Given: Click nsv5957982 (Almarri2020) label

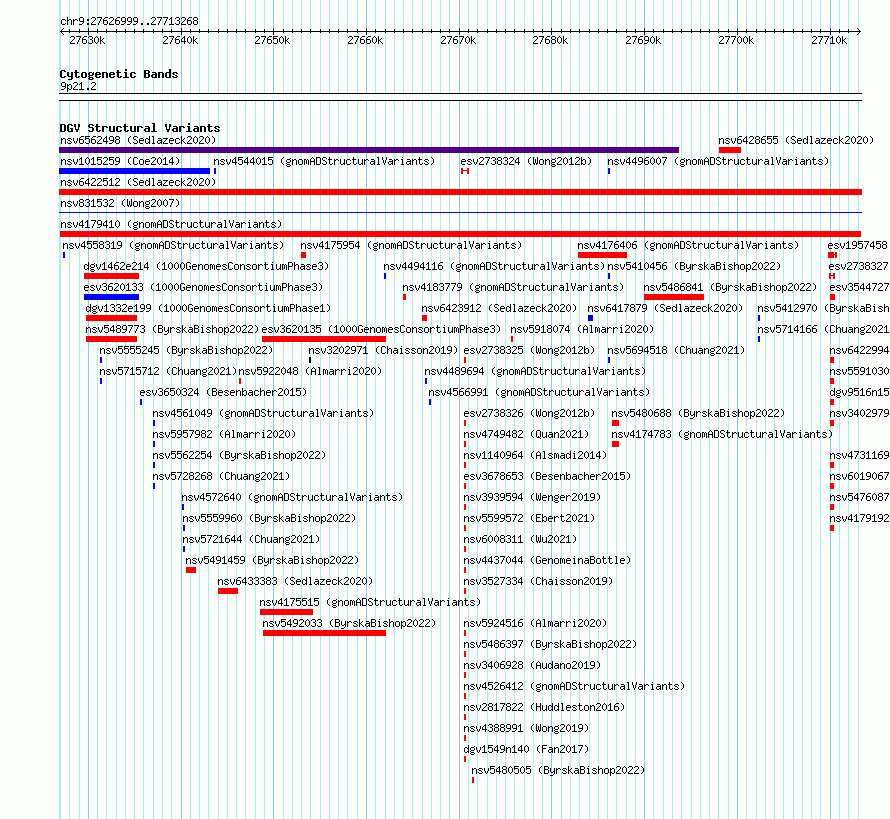Looking at the screenshot, I should point(224,434).
